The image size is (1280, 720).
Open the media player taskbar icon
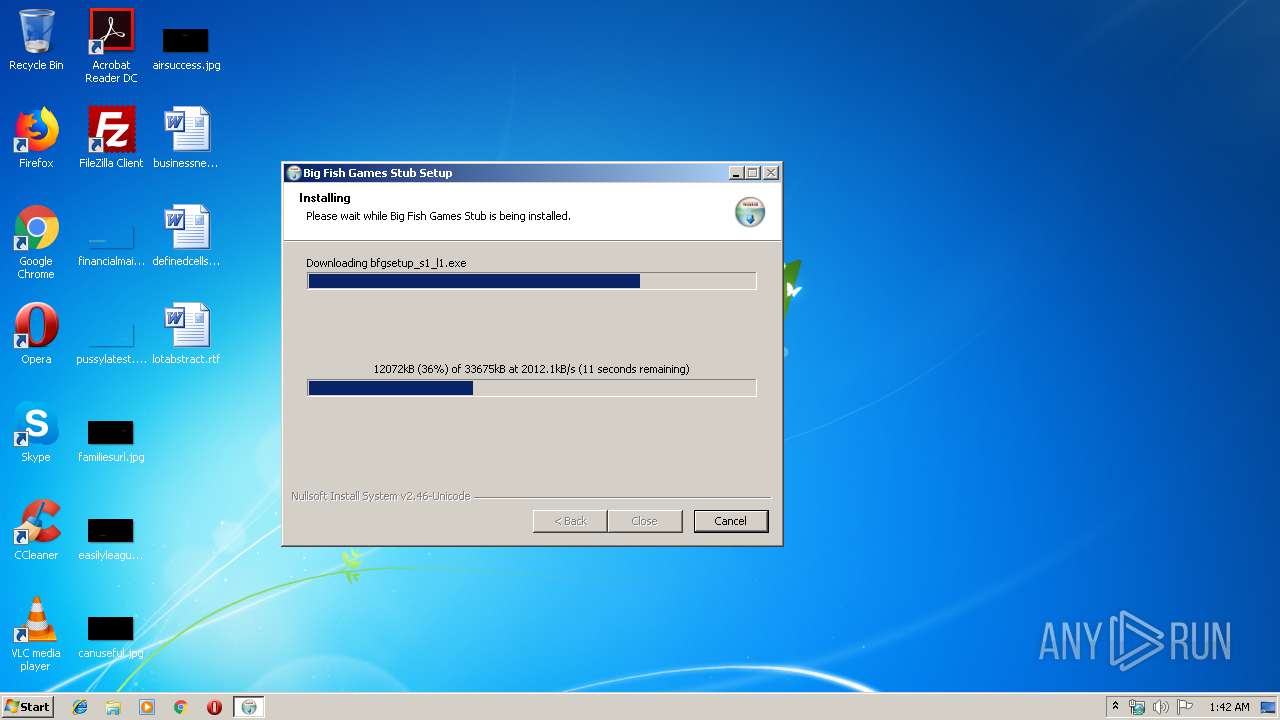147,707
